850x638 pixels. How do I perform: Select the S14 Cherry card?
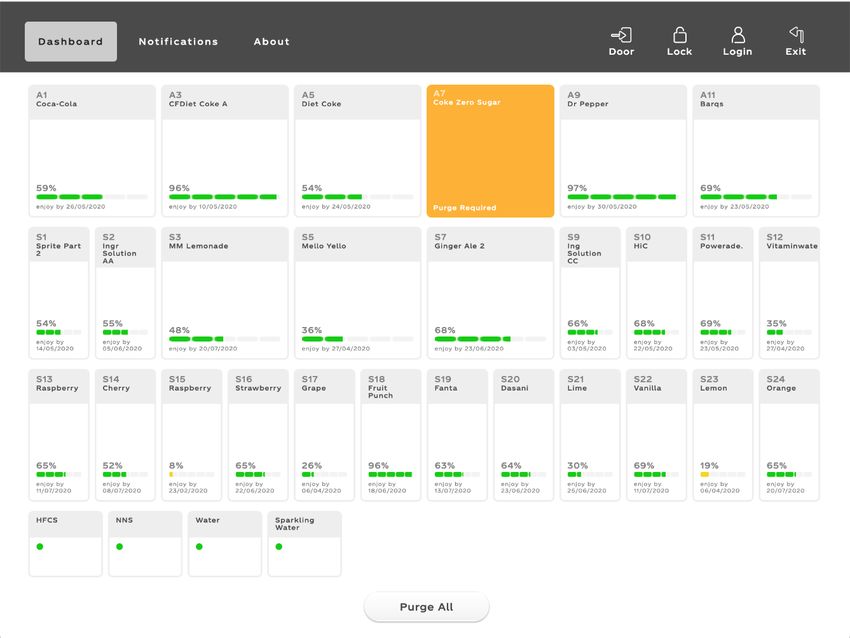pos(125,435)
